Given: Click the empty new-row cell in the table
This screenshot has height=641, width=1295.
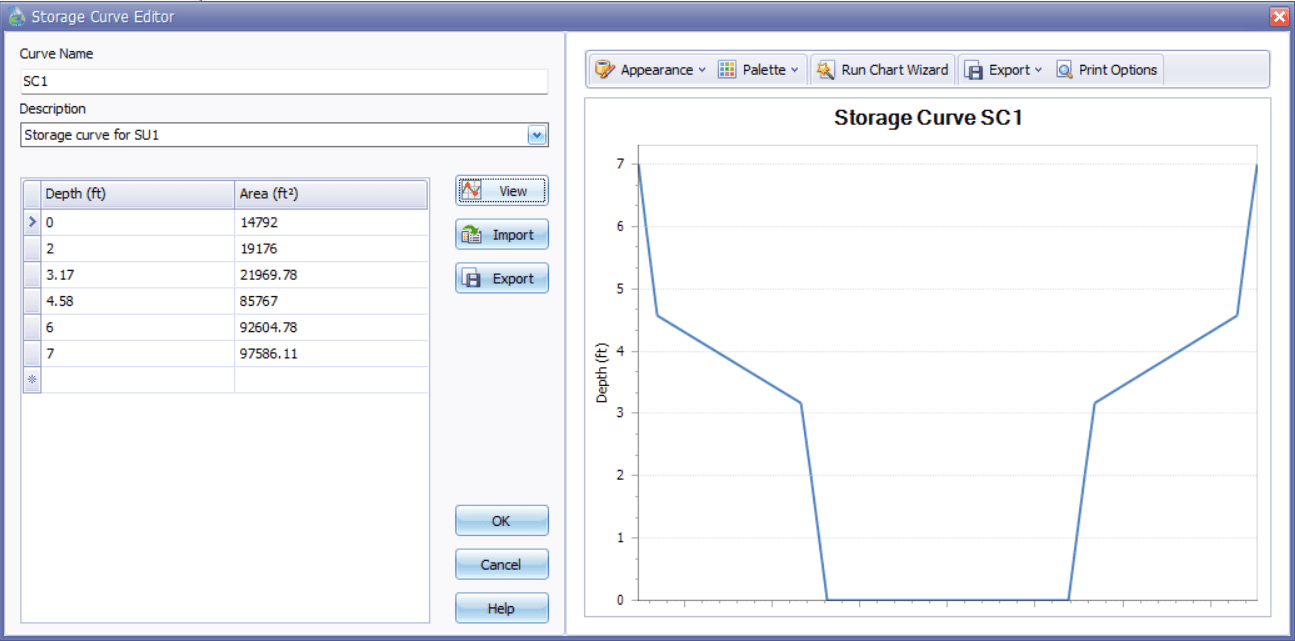Looking at the screenshot, I should pos(135,380).
